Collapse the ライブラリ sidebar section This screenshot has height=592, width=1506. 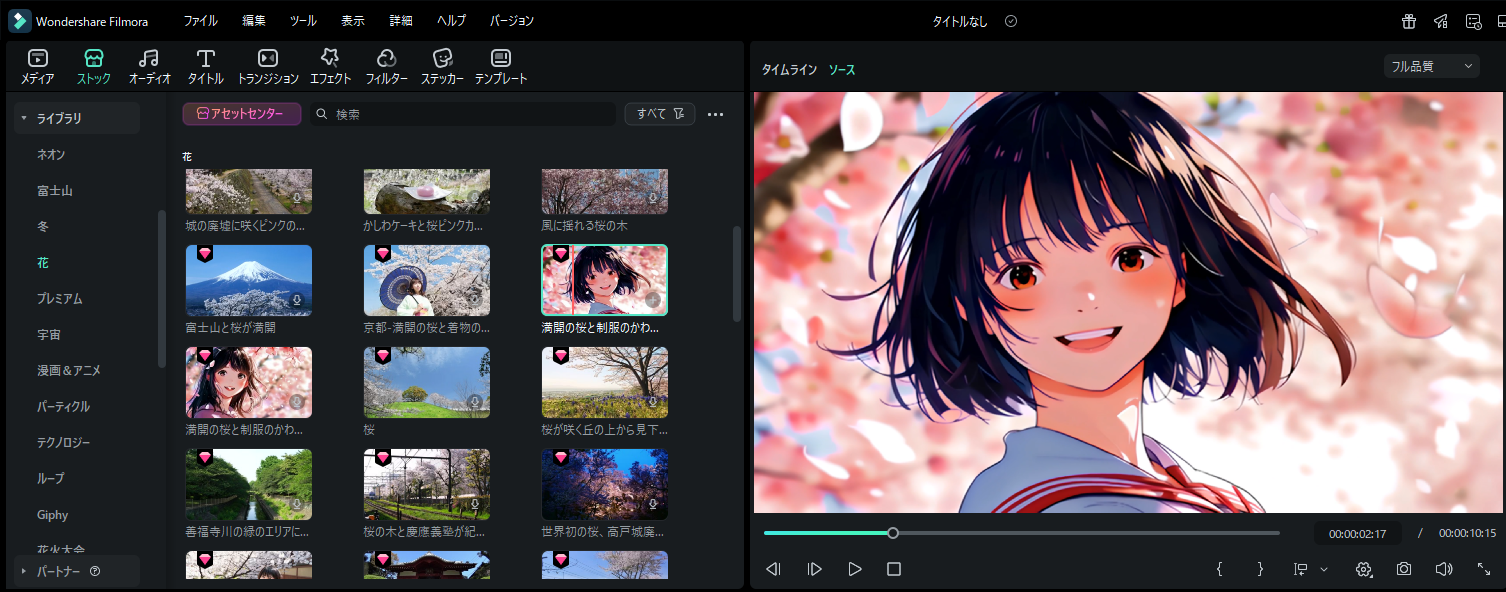coord(24,118)
